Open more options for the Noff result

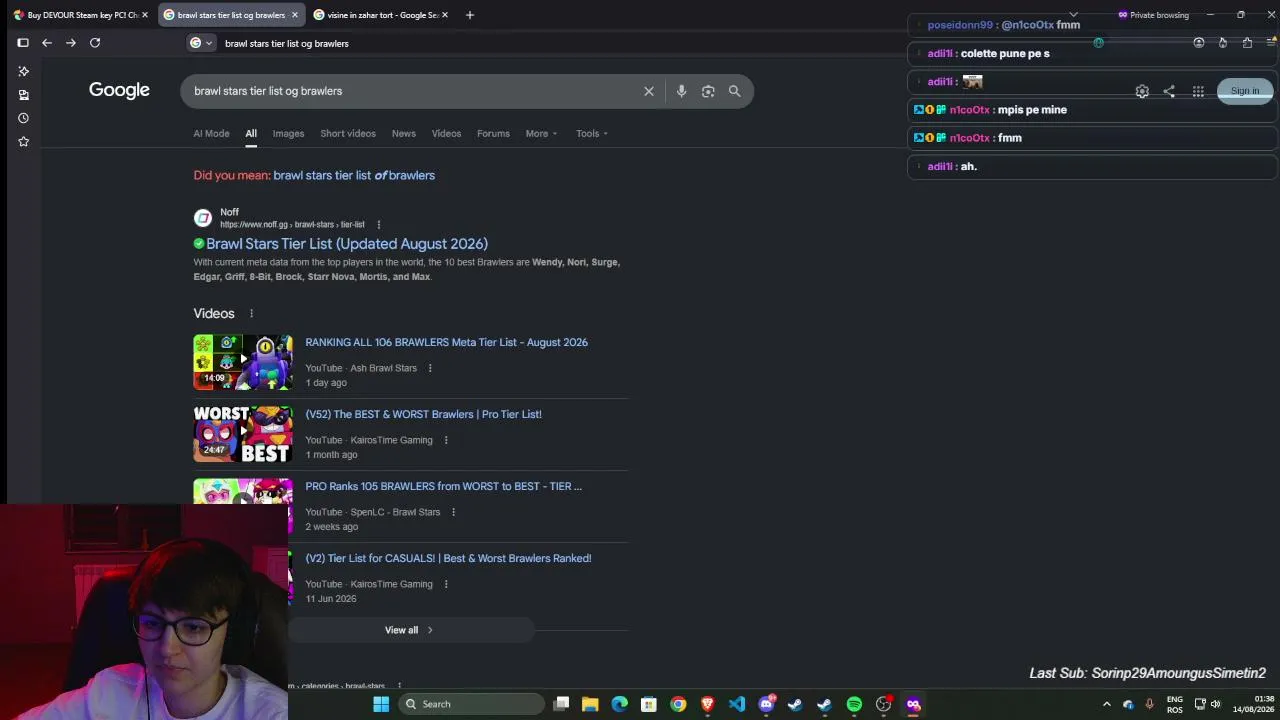[378, 225]
